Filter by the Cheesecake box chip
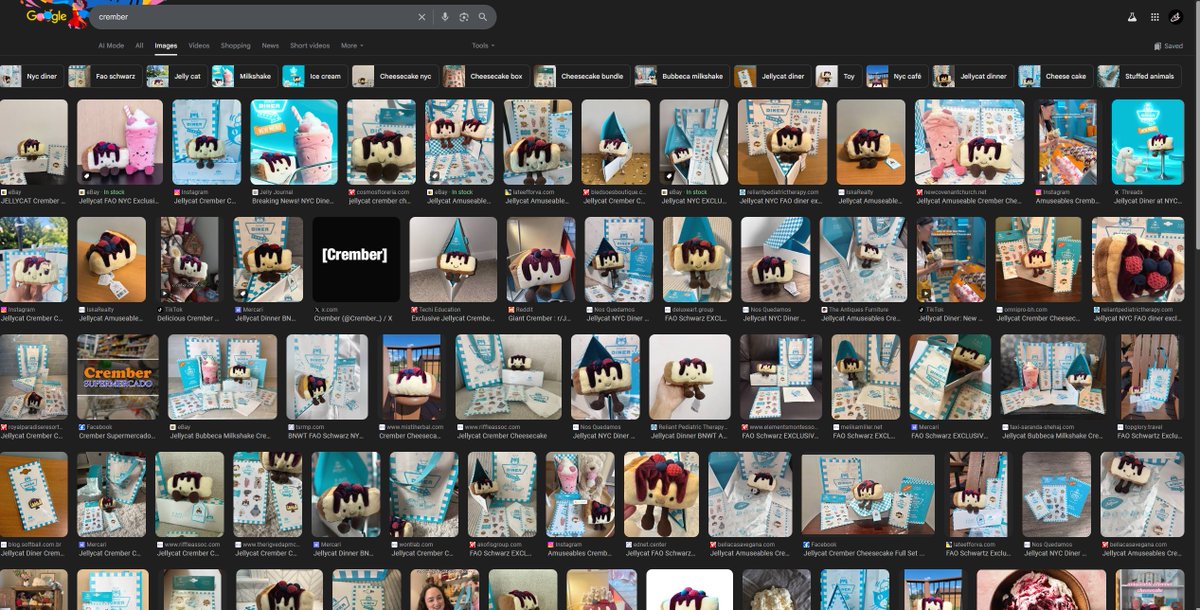1200x610 pixels. pyautogui.click(x=485, y=76)
